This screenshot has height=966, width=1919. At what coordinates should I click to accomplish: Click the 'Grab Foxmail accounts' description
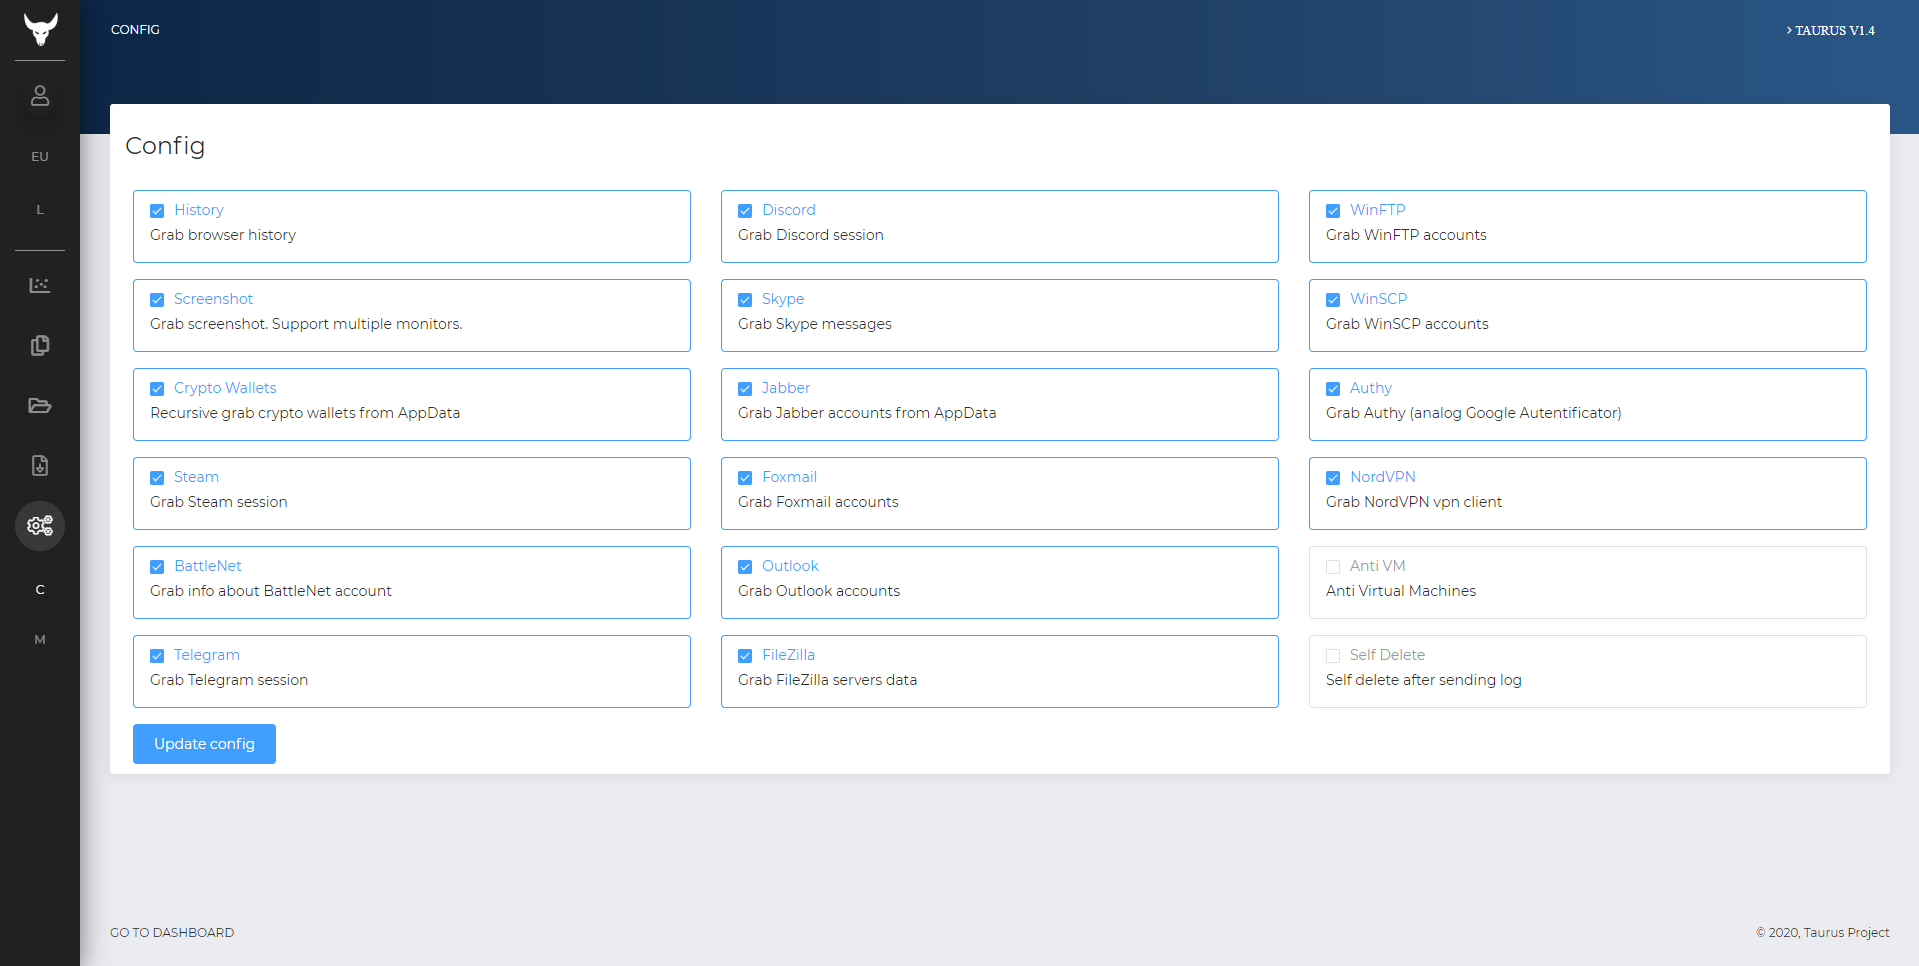coord(818,502)
